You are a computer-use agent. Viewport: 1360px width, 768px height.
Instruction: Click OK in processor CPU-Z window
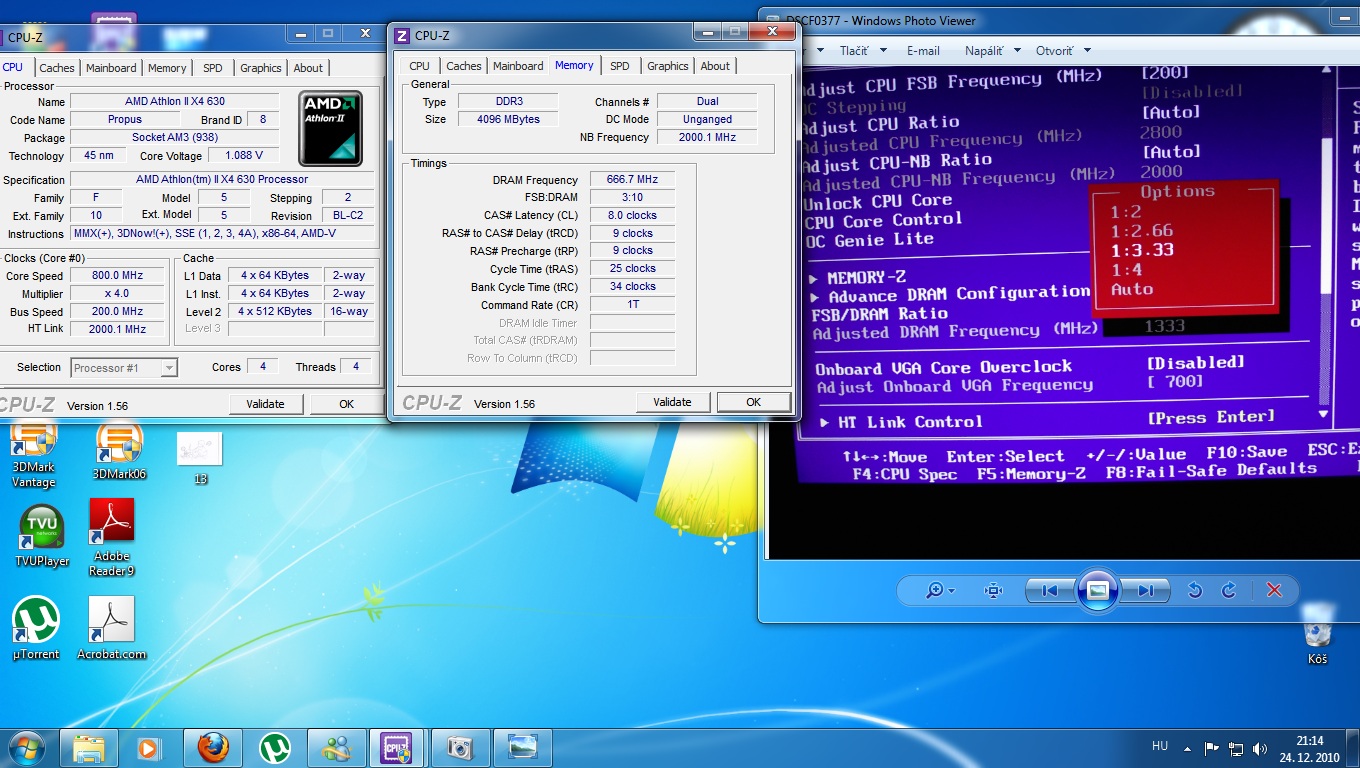coord(346,404)
